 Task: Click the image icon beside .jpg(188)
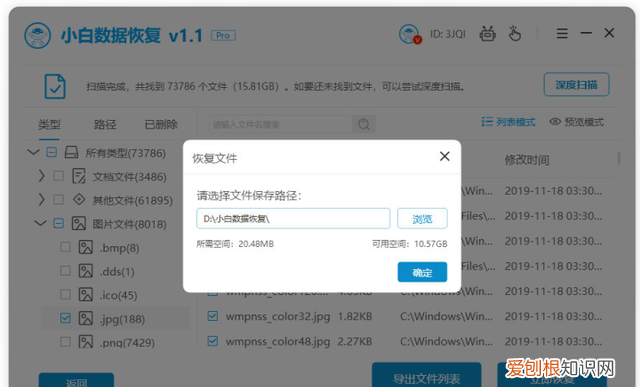(86, 318)
